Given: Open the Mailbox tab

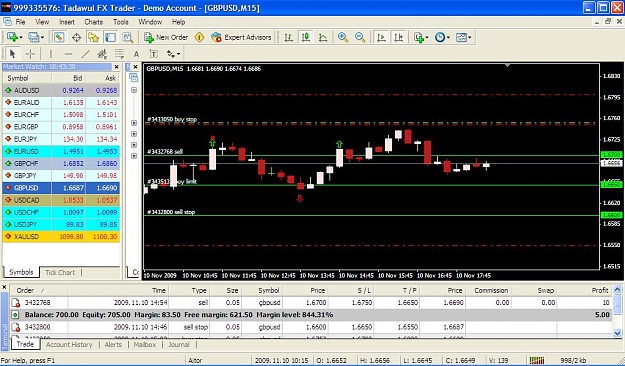Looking at the screenshot, I should tap(145, 344).
